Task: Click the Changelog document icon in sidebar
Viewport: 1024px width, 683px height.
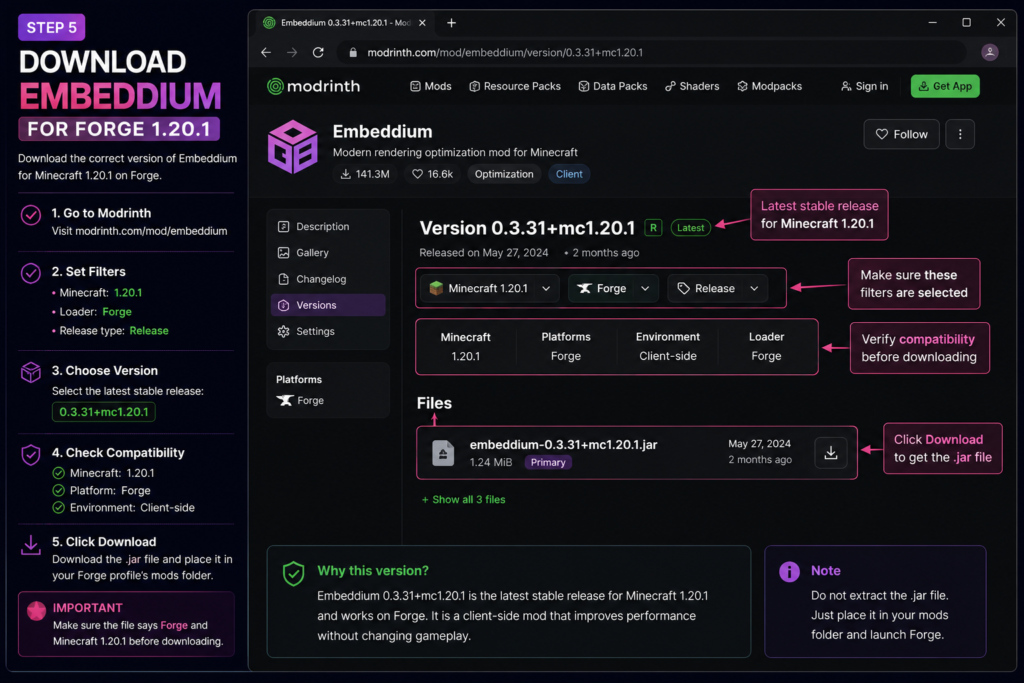Action: 283,279
